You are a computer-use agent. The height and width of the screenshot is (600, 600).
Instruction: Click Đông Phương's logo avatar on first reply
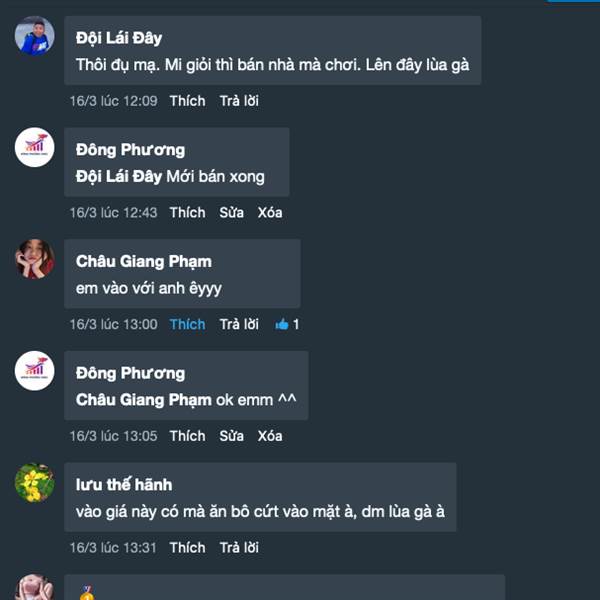(34, 147)
